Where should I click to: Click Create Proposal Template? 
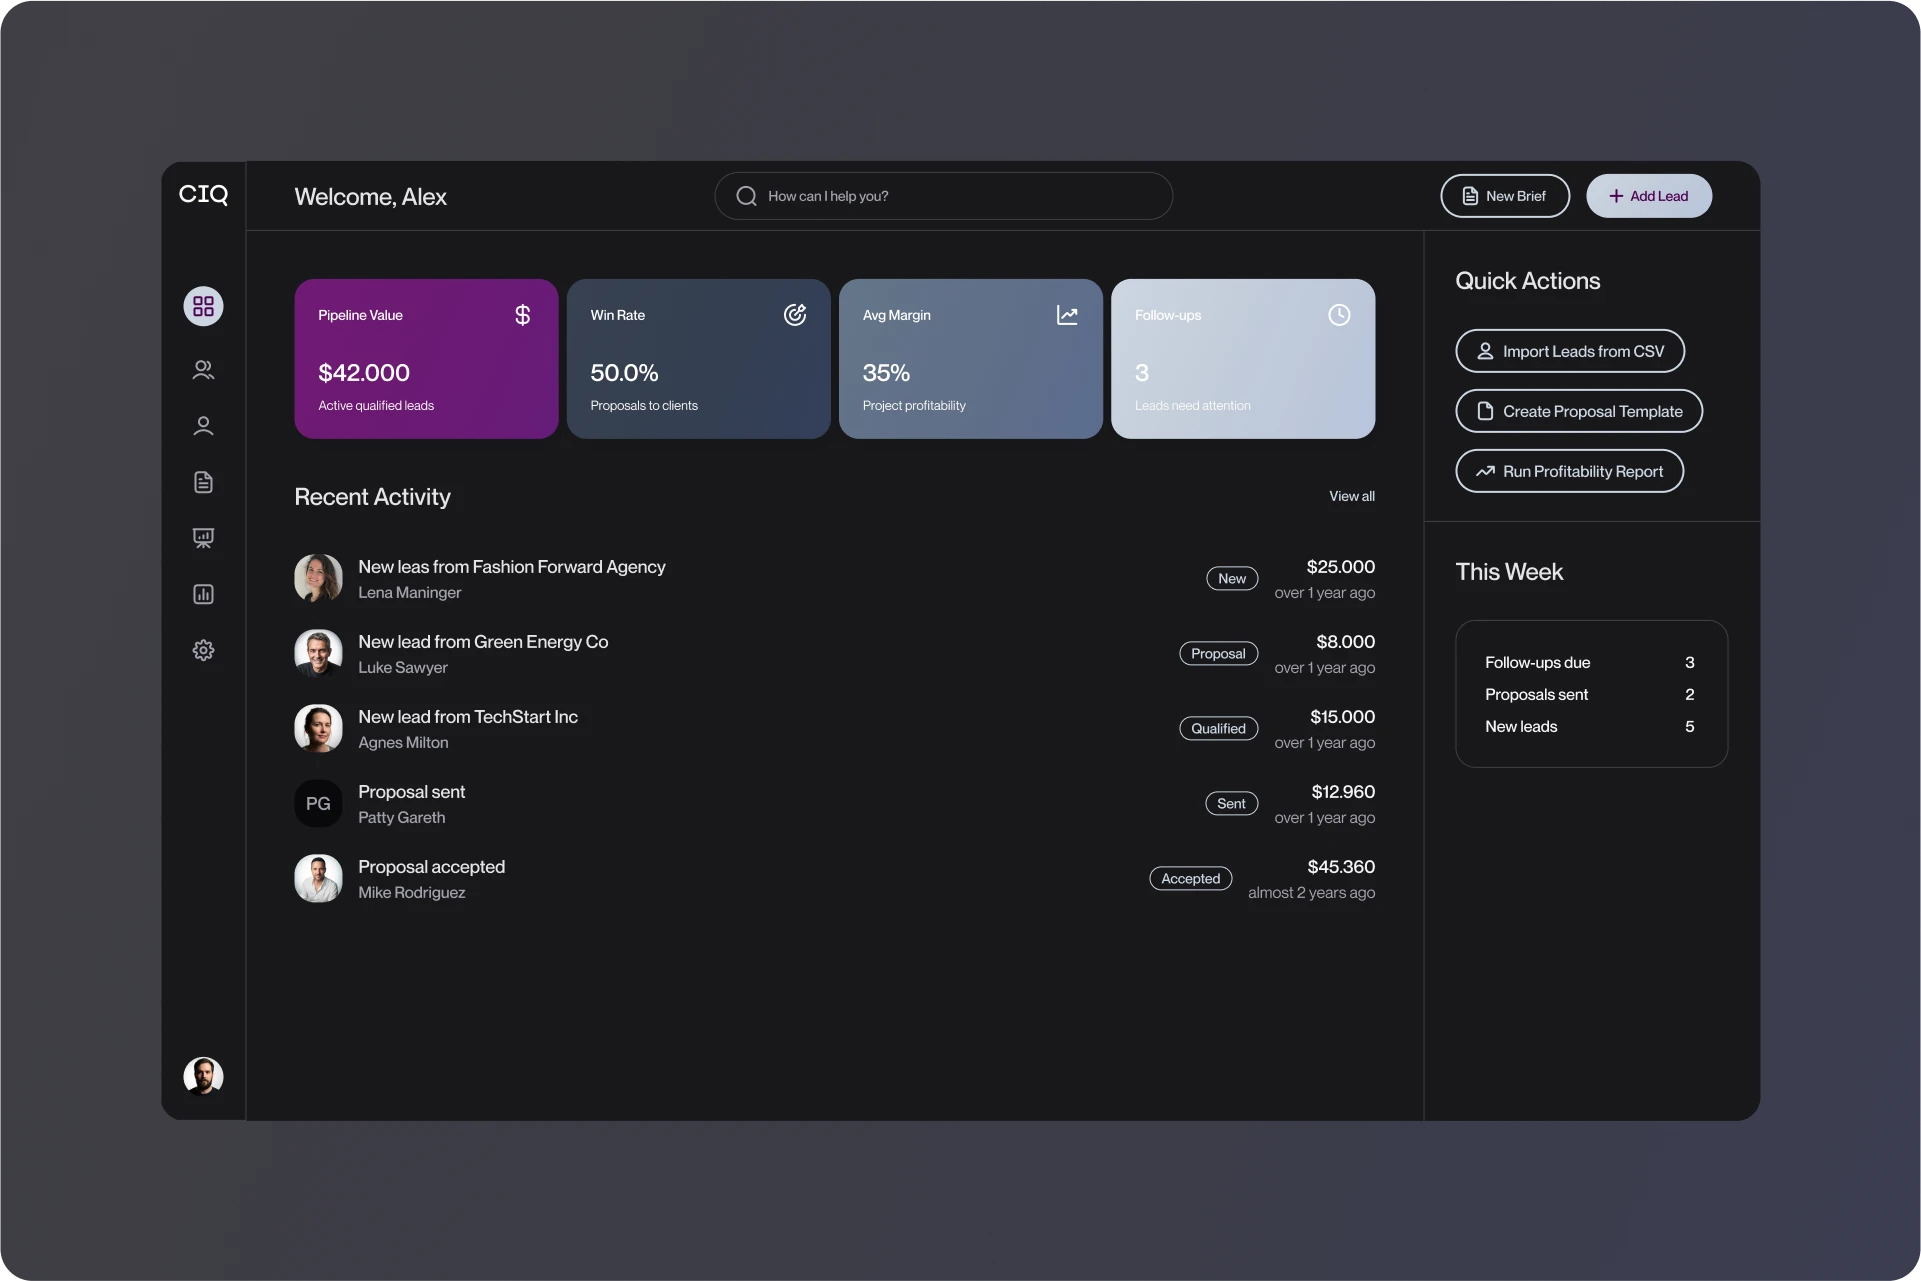pyautogui.click(x=1578, y=411)
